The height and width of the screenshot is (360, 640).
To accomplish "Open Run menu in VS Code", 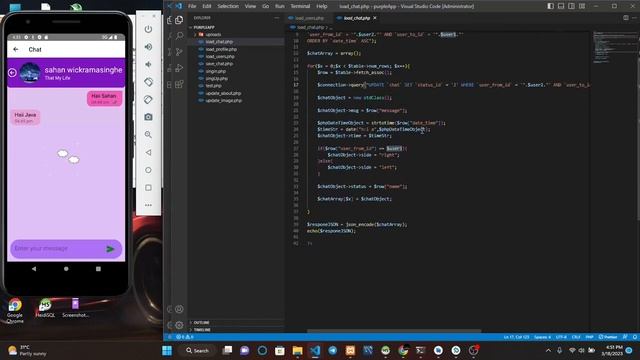I will coord(280,6).
